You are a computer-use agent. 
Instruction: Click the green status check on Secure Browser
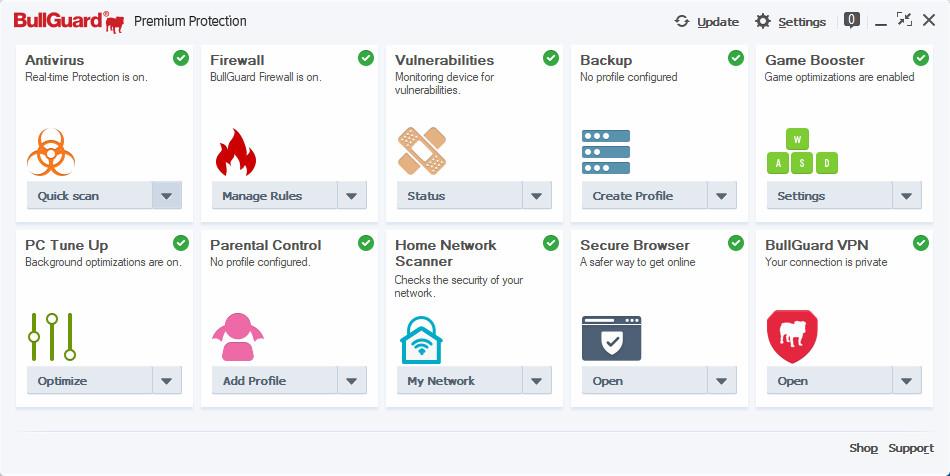coord(736,243)
